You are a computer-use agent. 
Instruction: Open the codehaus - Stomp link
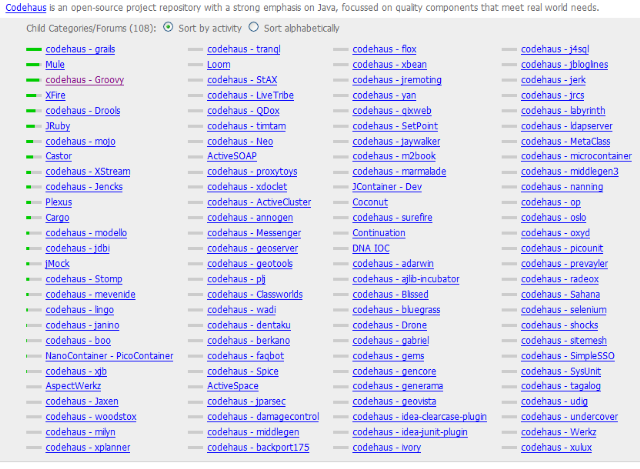(x=84, y=279)
